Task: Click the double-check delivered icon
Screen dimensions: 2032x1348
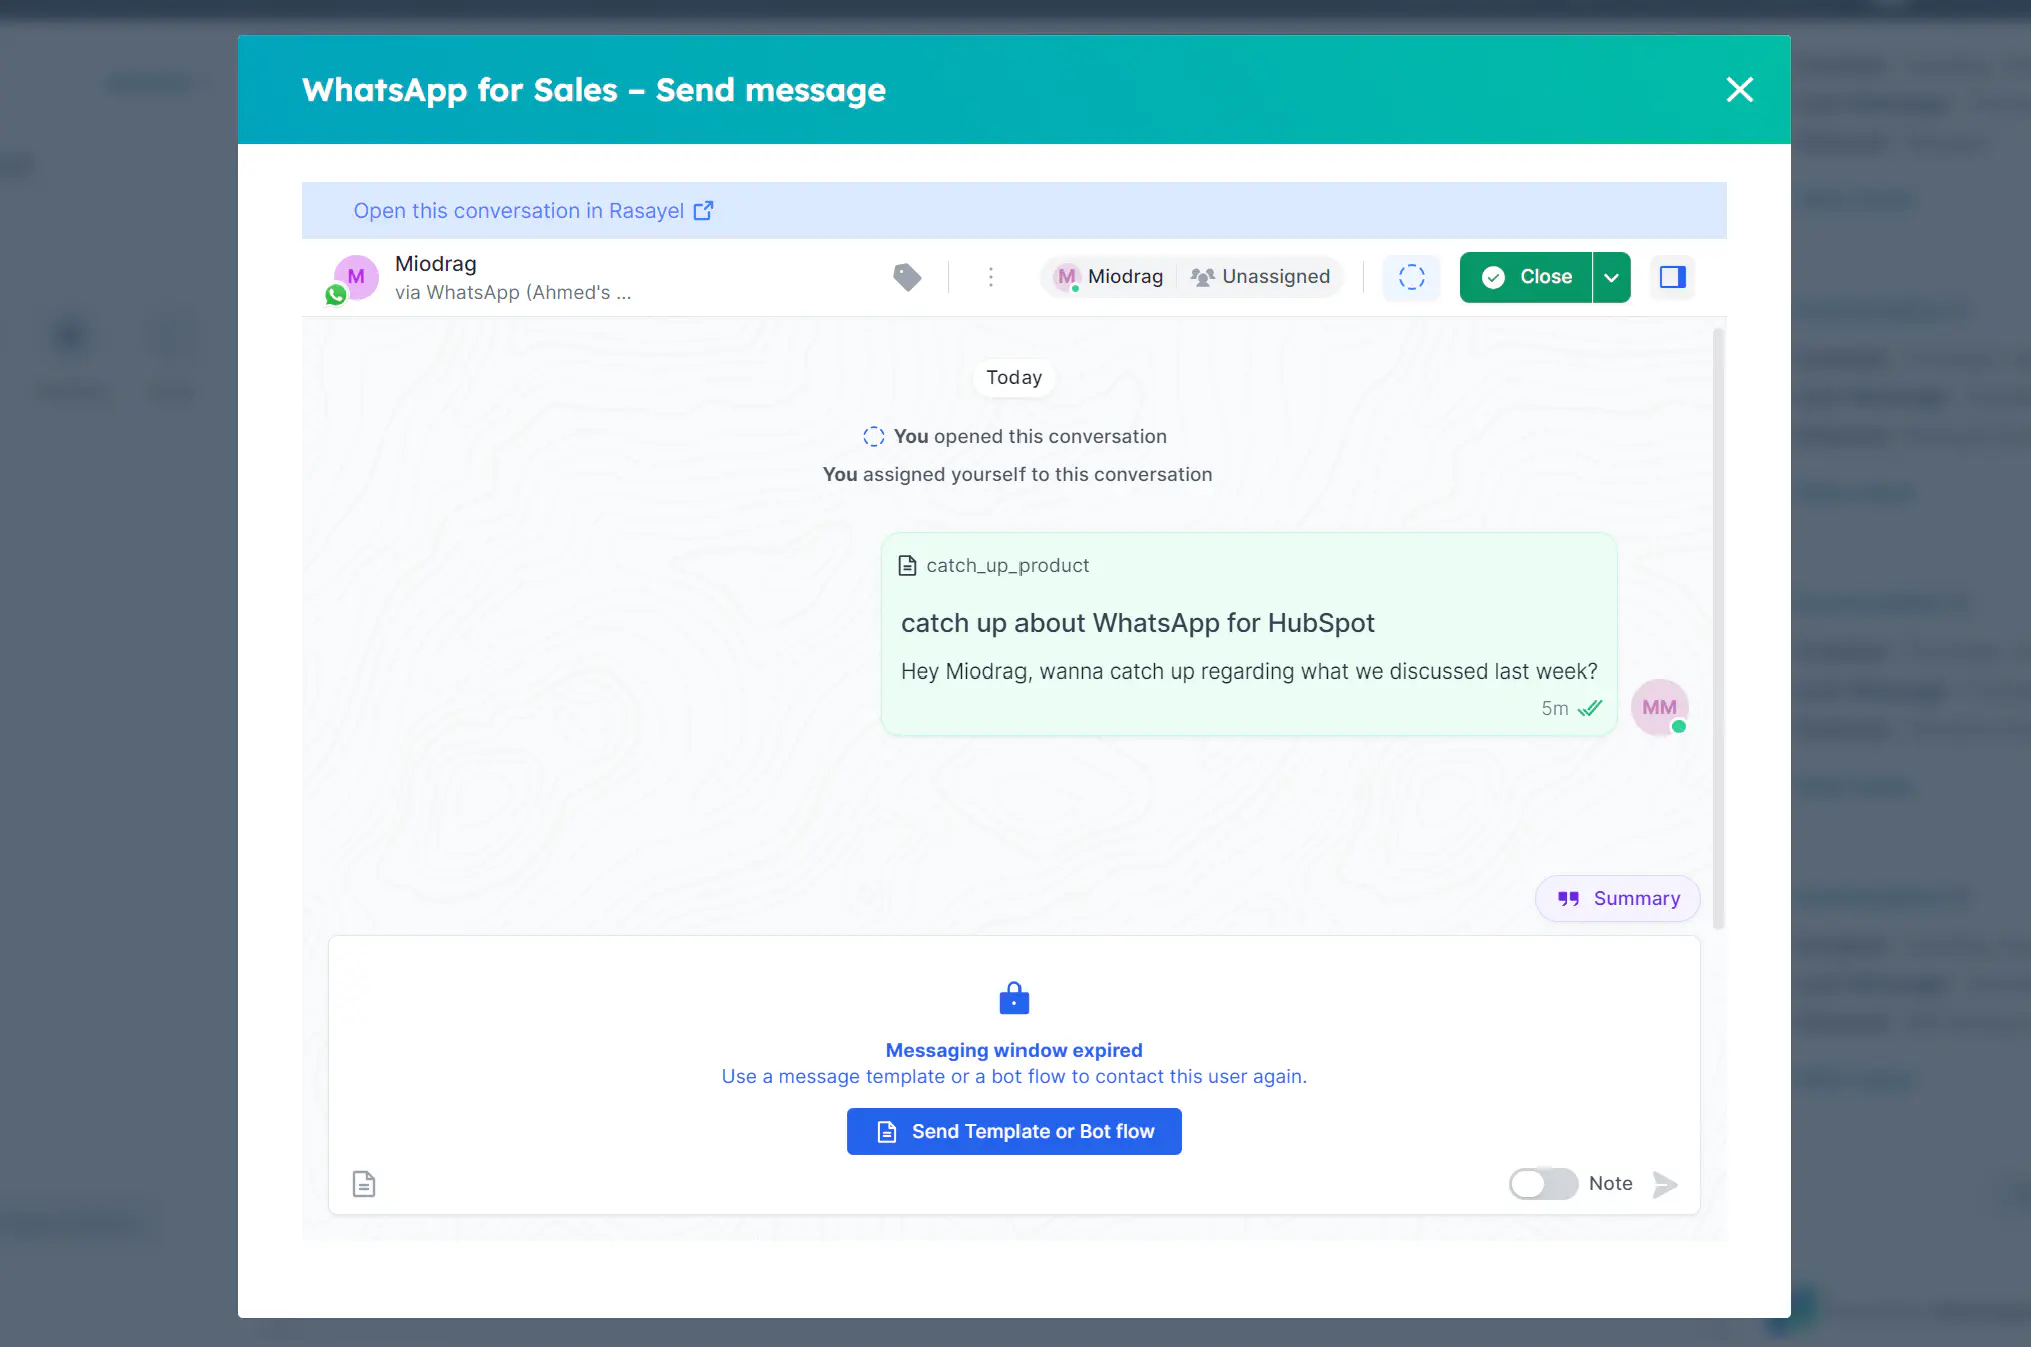Action: [1590, 708]
